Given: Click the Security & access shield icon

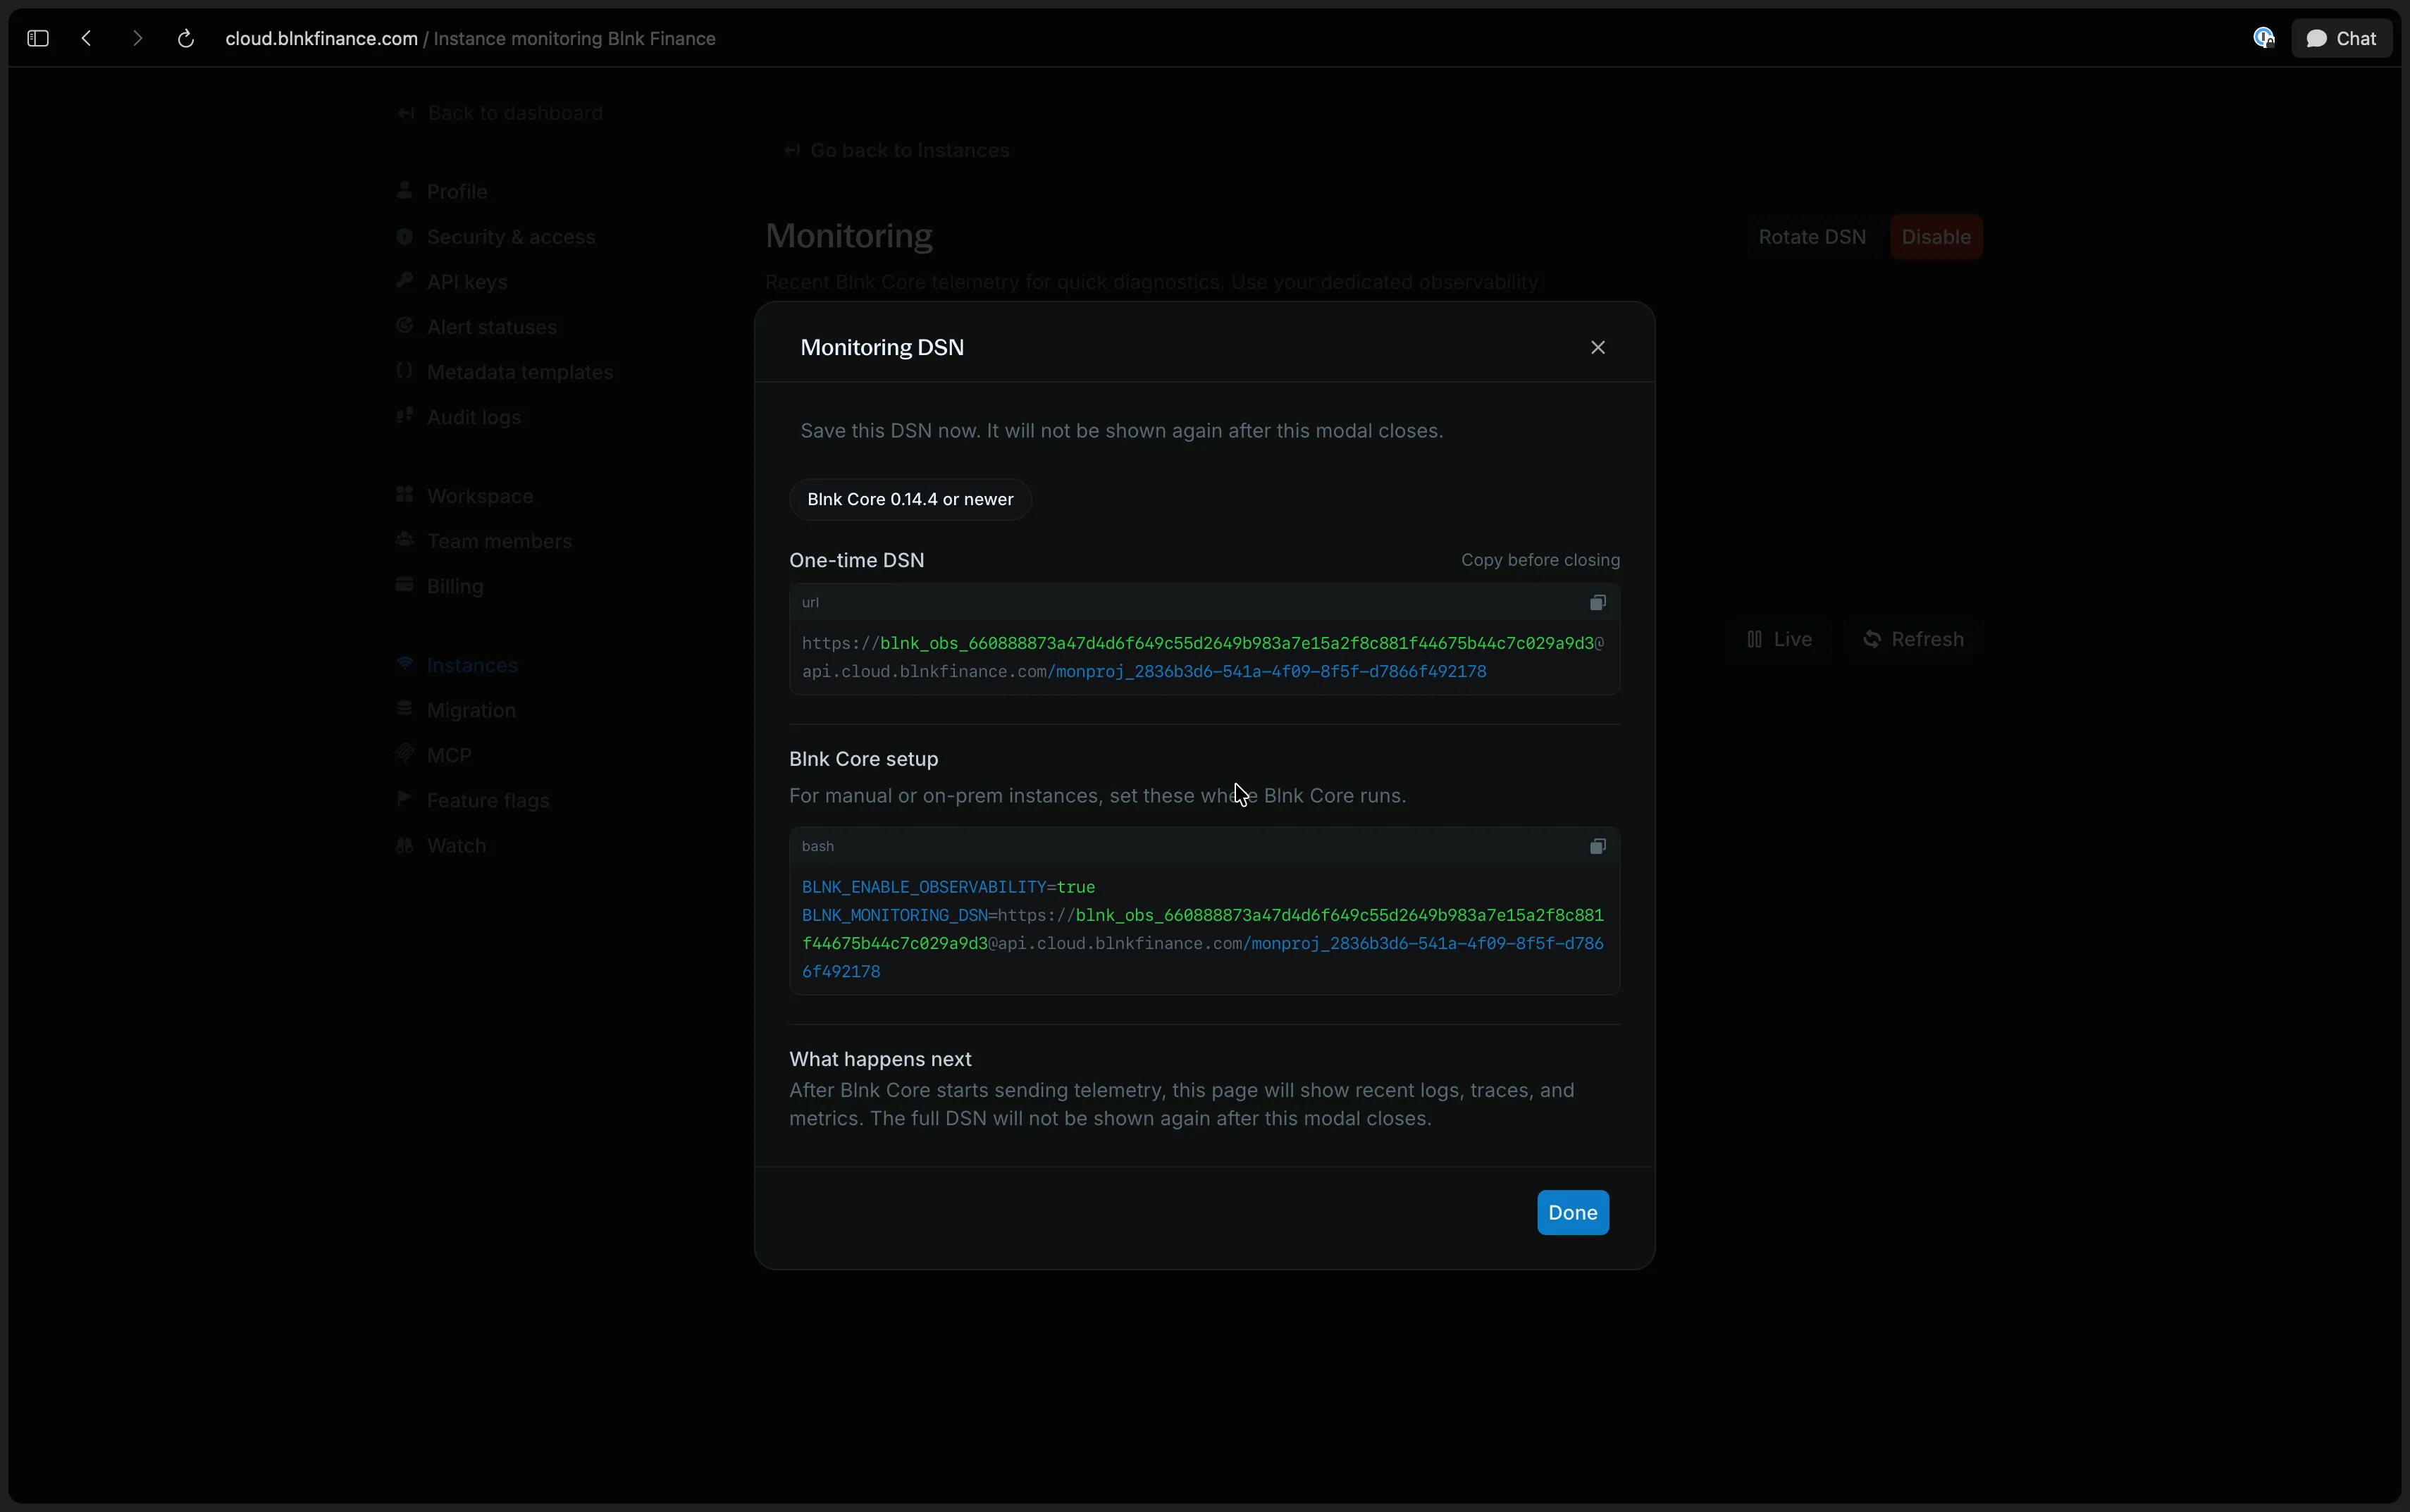Looking at the screenshot, I should (404, 236).
